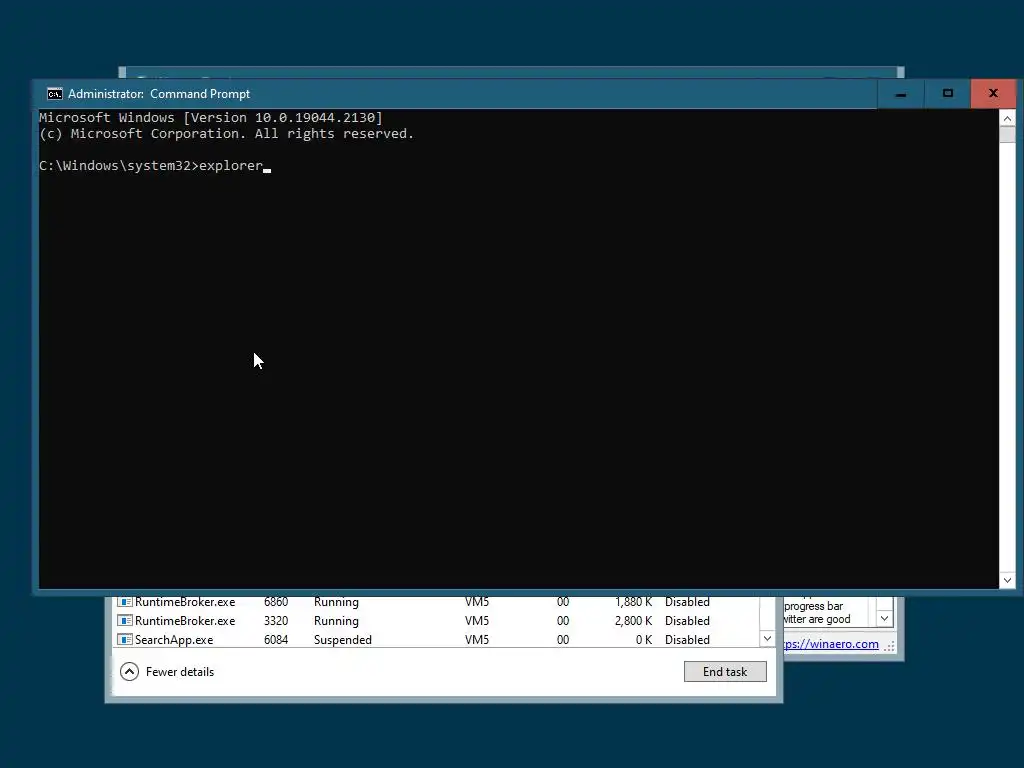Select RuntimeBroker.exe with PID 3320
1024x768 pixels.
pyautogui.click(x=185, y=620)
